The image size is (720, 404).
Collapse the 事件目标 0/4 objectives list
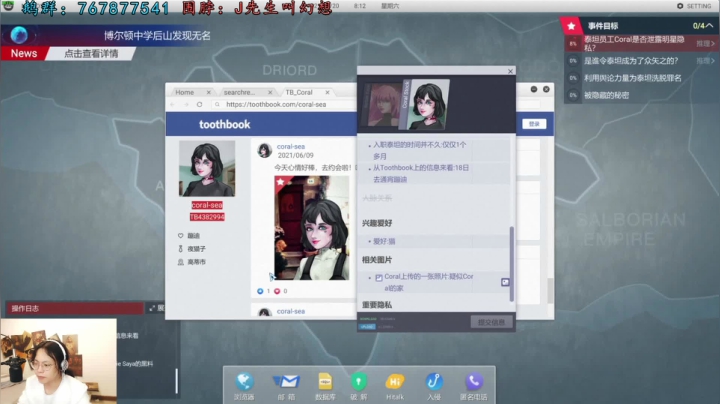(x=710, y=26)
